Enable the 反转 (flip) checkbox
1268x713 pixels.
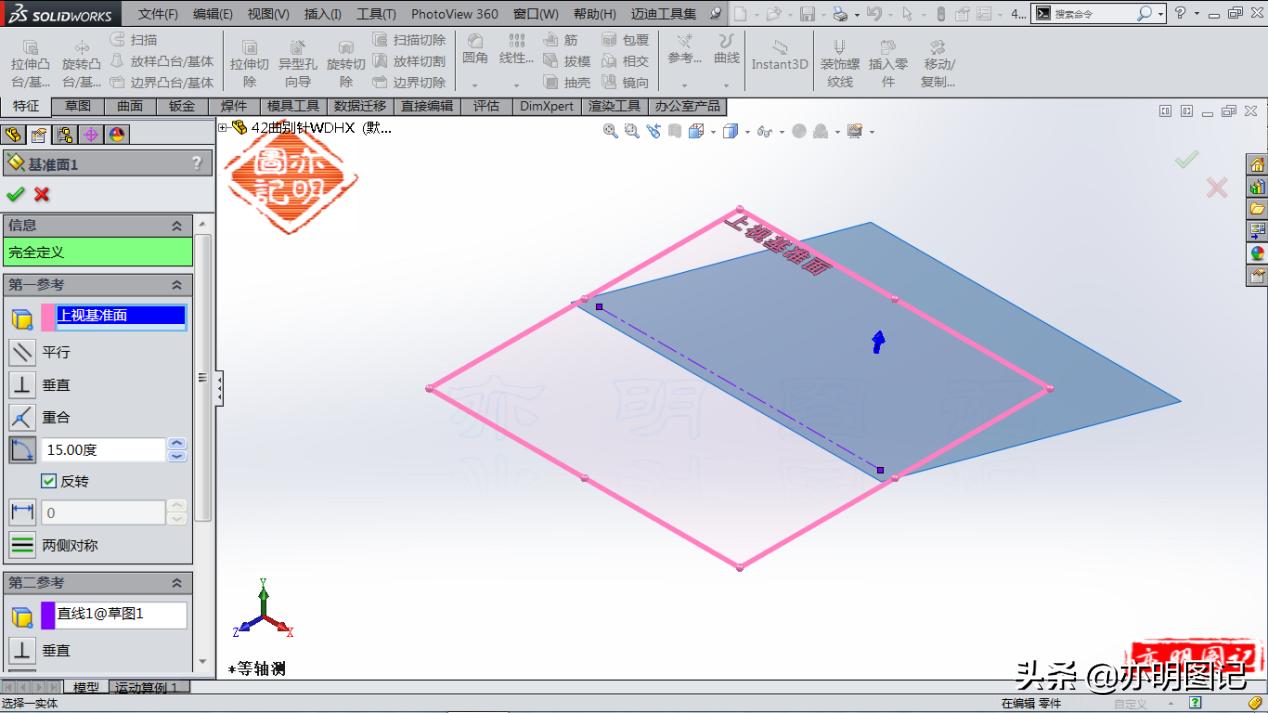tap(47, 481)
